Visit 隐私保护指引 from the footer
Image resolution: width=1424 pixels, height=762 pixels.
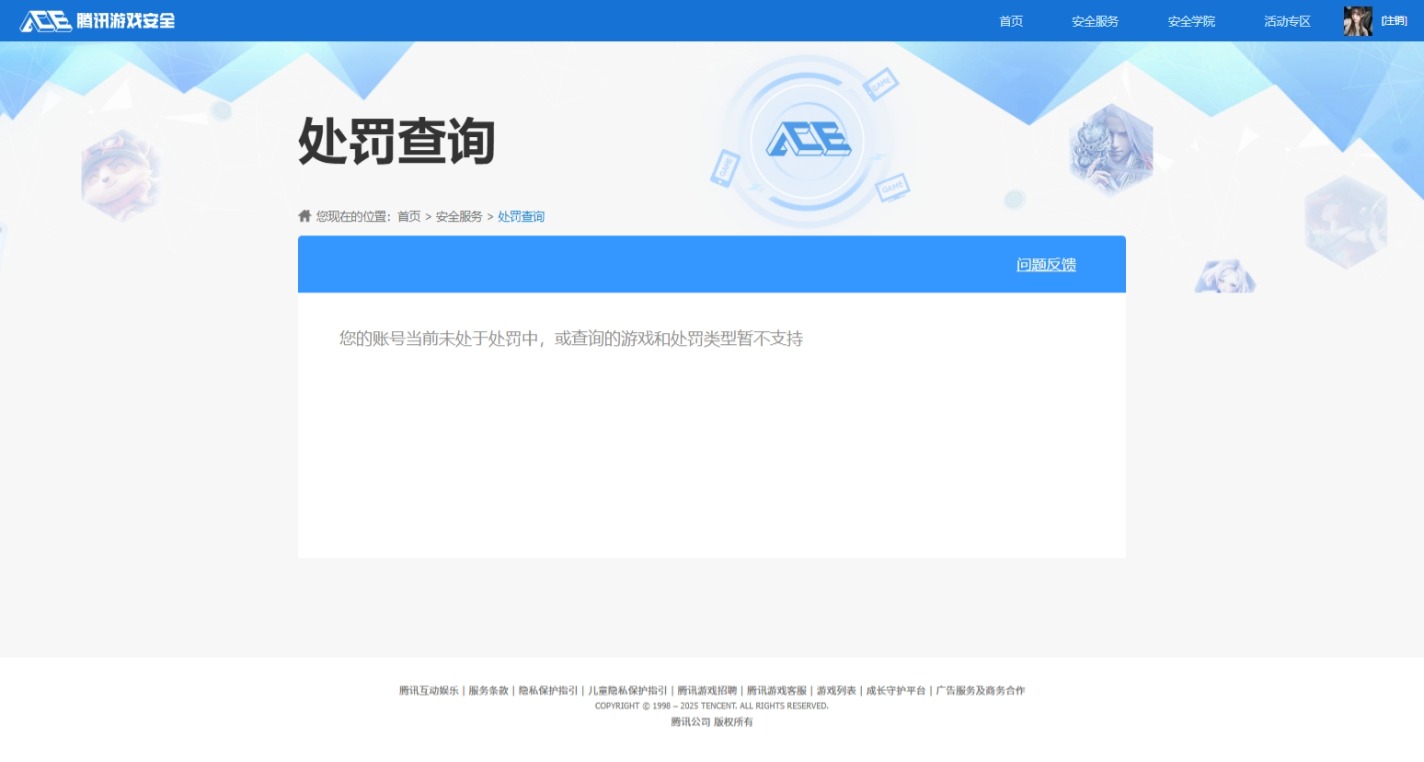(x=549, y=689)
